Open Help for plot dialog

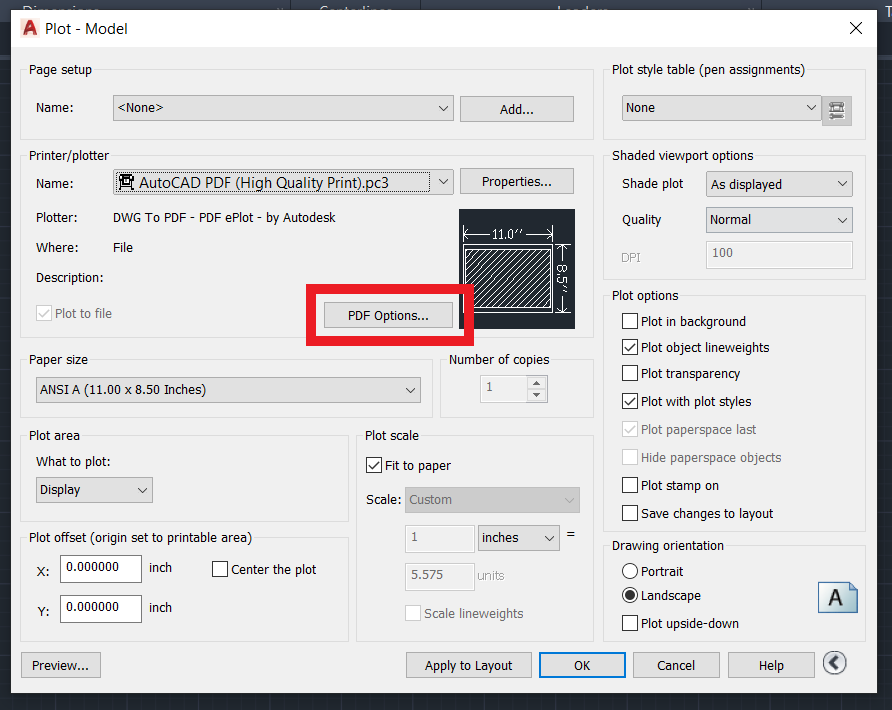[x=771, y=666]
